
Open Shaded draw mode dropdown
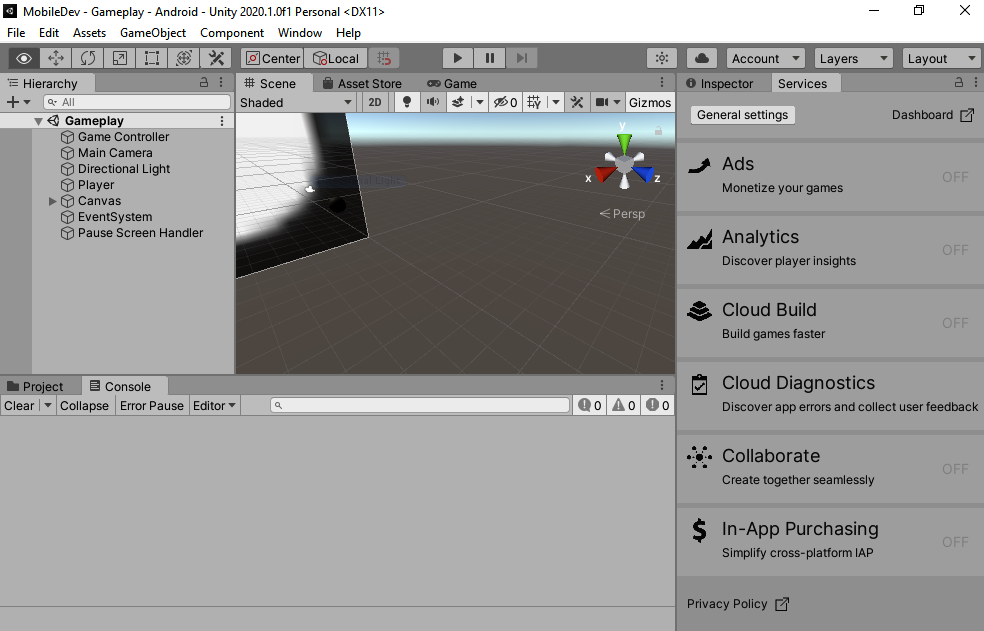tap(296, 102)
